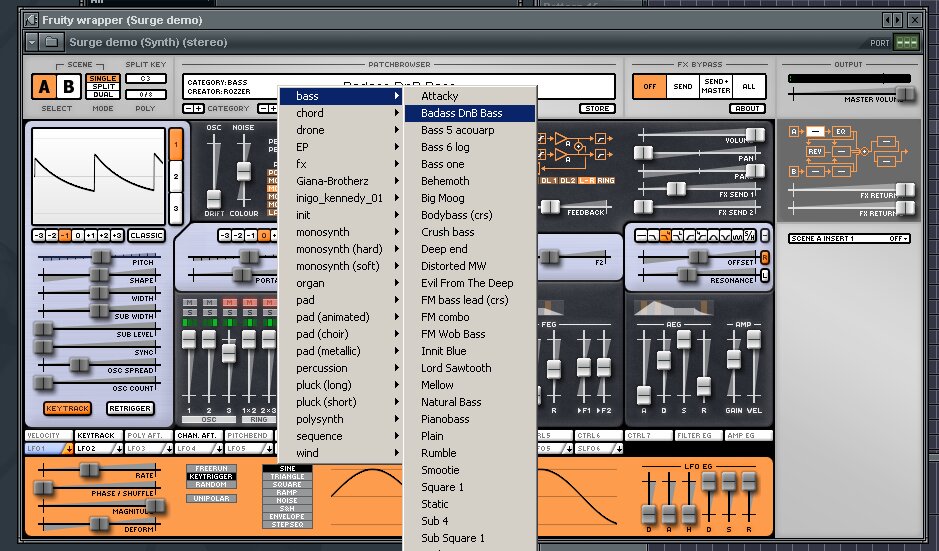Select the EQ block in FX routing diagram
The image size is (939, 551).
coord(842,131)
